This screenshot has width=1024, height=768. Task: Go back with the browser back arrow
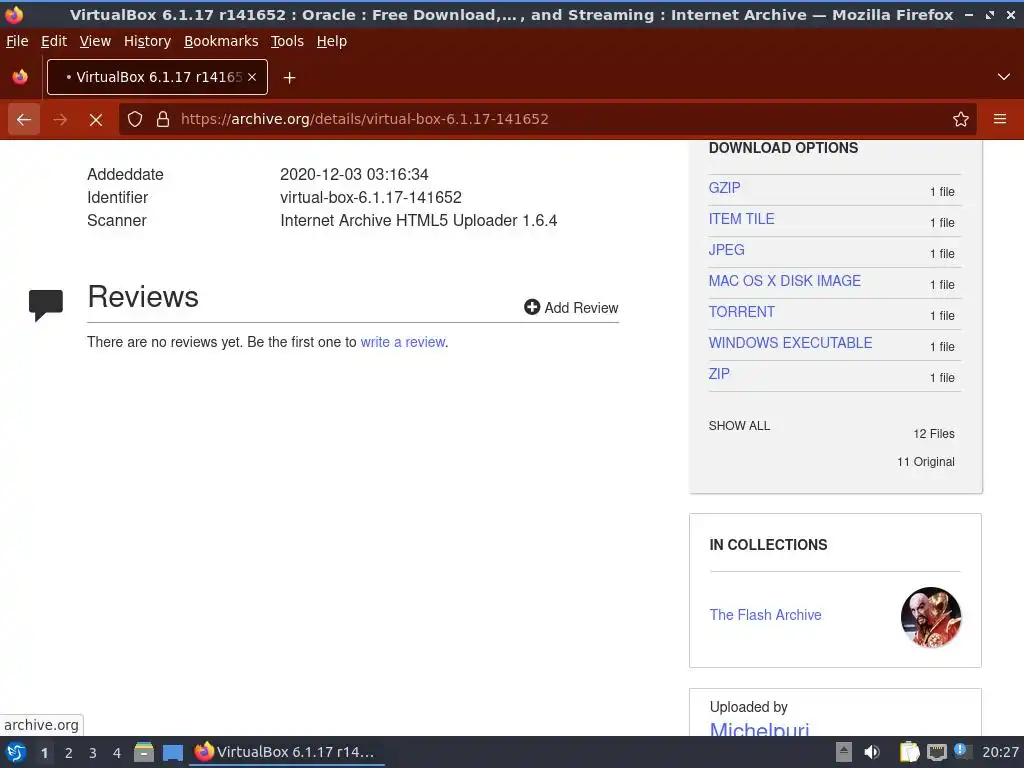(x=24, y=119)
